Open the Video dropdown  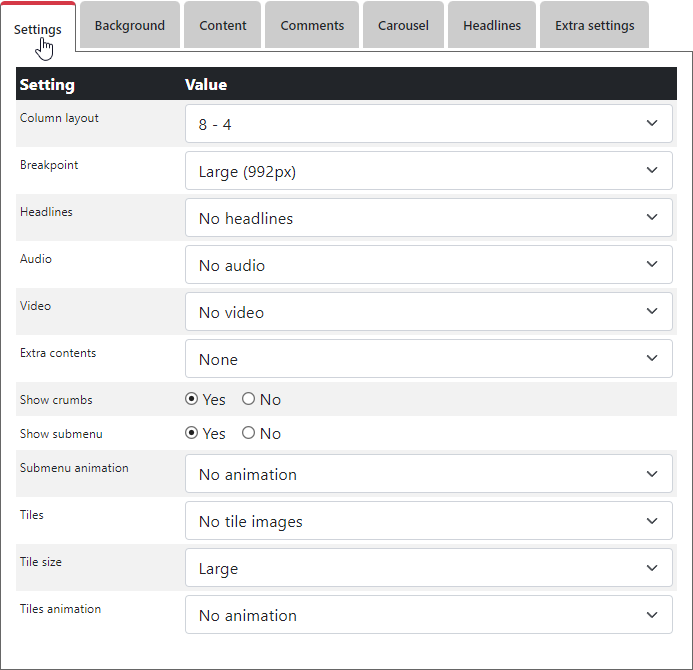(428, 312)
